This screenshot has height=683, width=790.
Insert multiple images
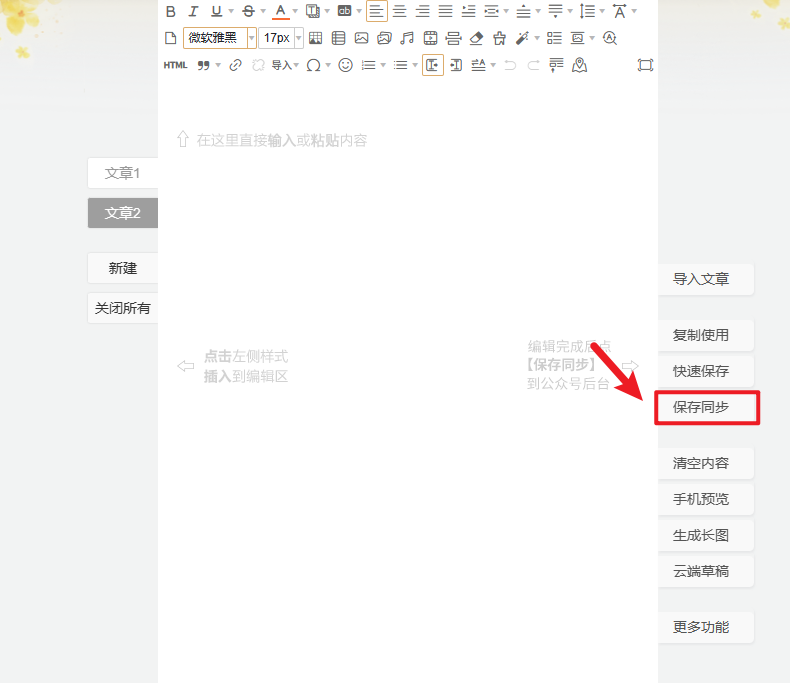384,38
